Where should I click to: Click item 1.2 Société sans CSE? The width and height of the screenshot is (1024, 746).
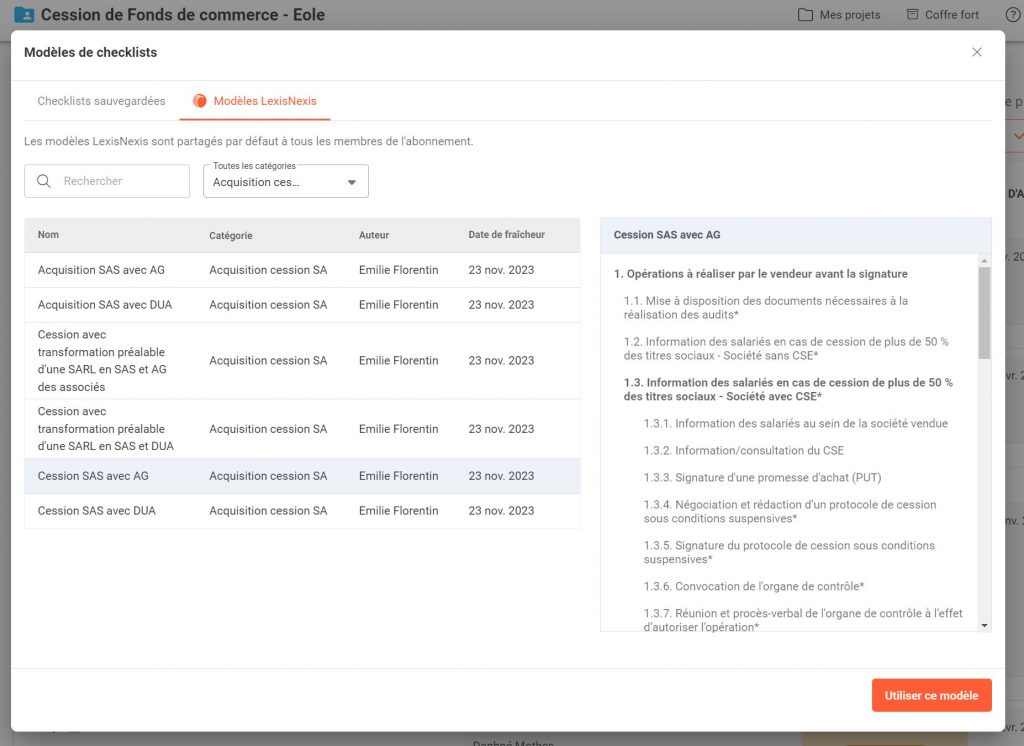tap(786, 349)
